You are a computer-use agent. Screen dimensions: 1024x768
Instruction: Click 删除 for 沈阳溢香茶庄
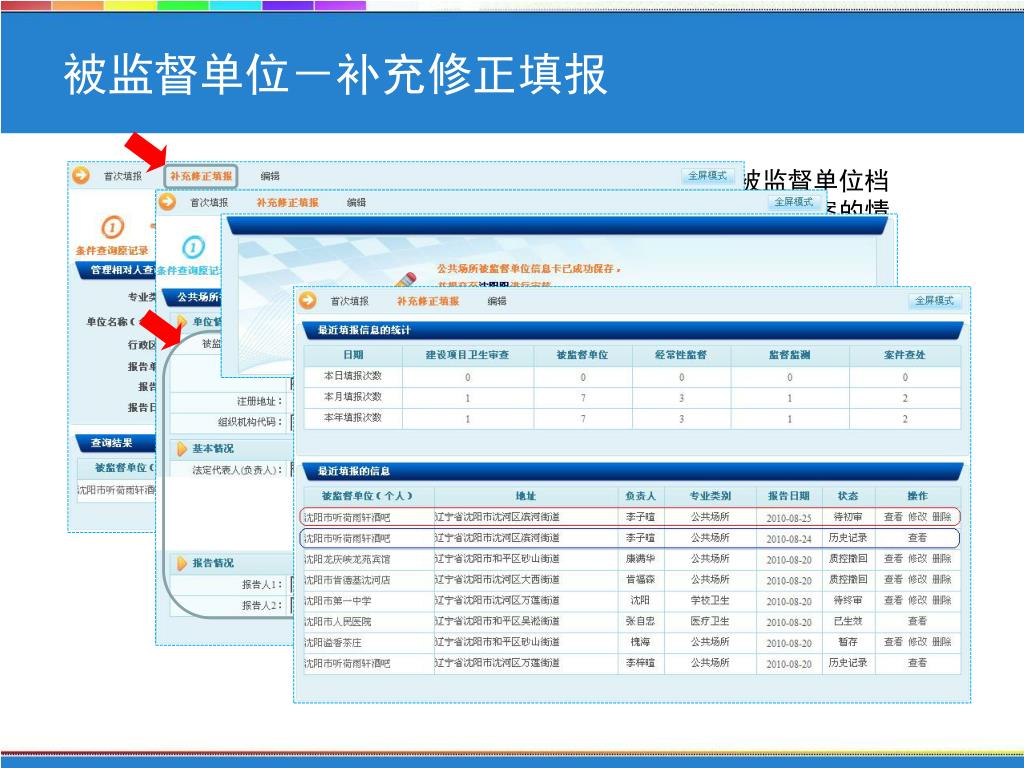[942, 642]
